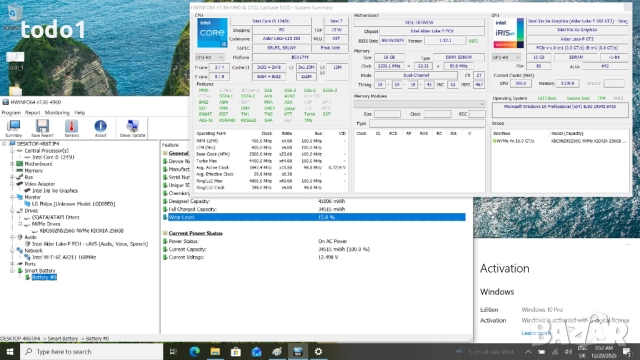Open the Monitoring menu
640x360 pixels.
click(57, 113)
